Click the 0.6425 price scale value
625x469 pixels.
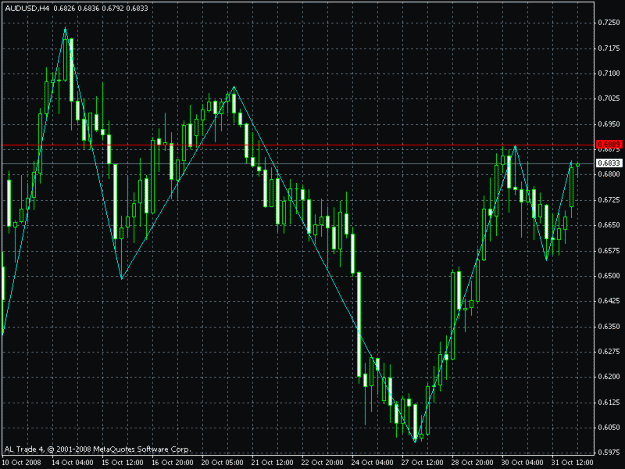pos(609,301)
